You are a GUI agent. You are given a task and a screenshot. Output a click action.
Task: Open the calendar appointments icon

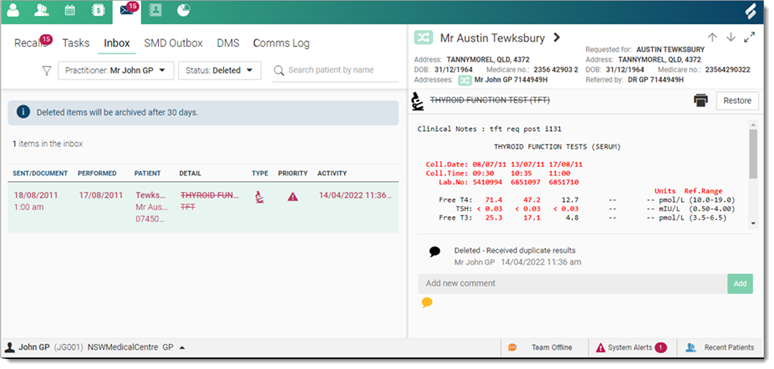[x=70, y=10]
